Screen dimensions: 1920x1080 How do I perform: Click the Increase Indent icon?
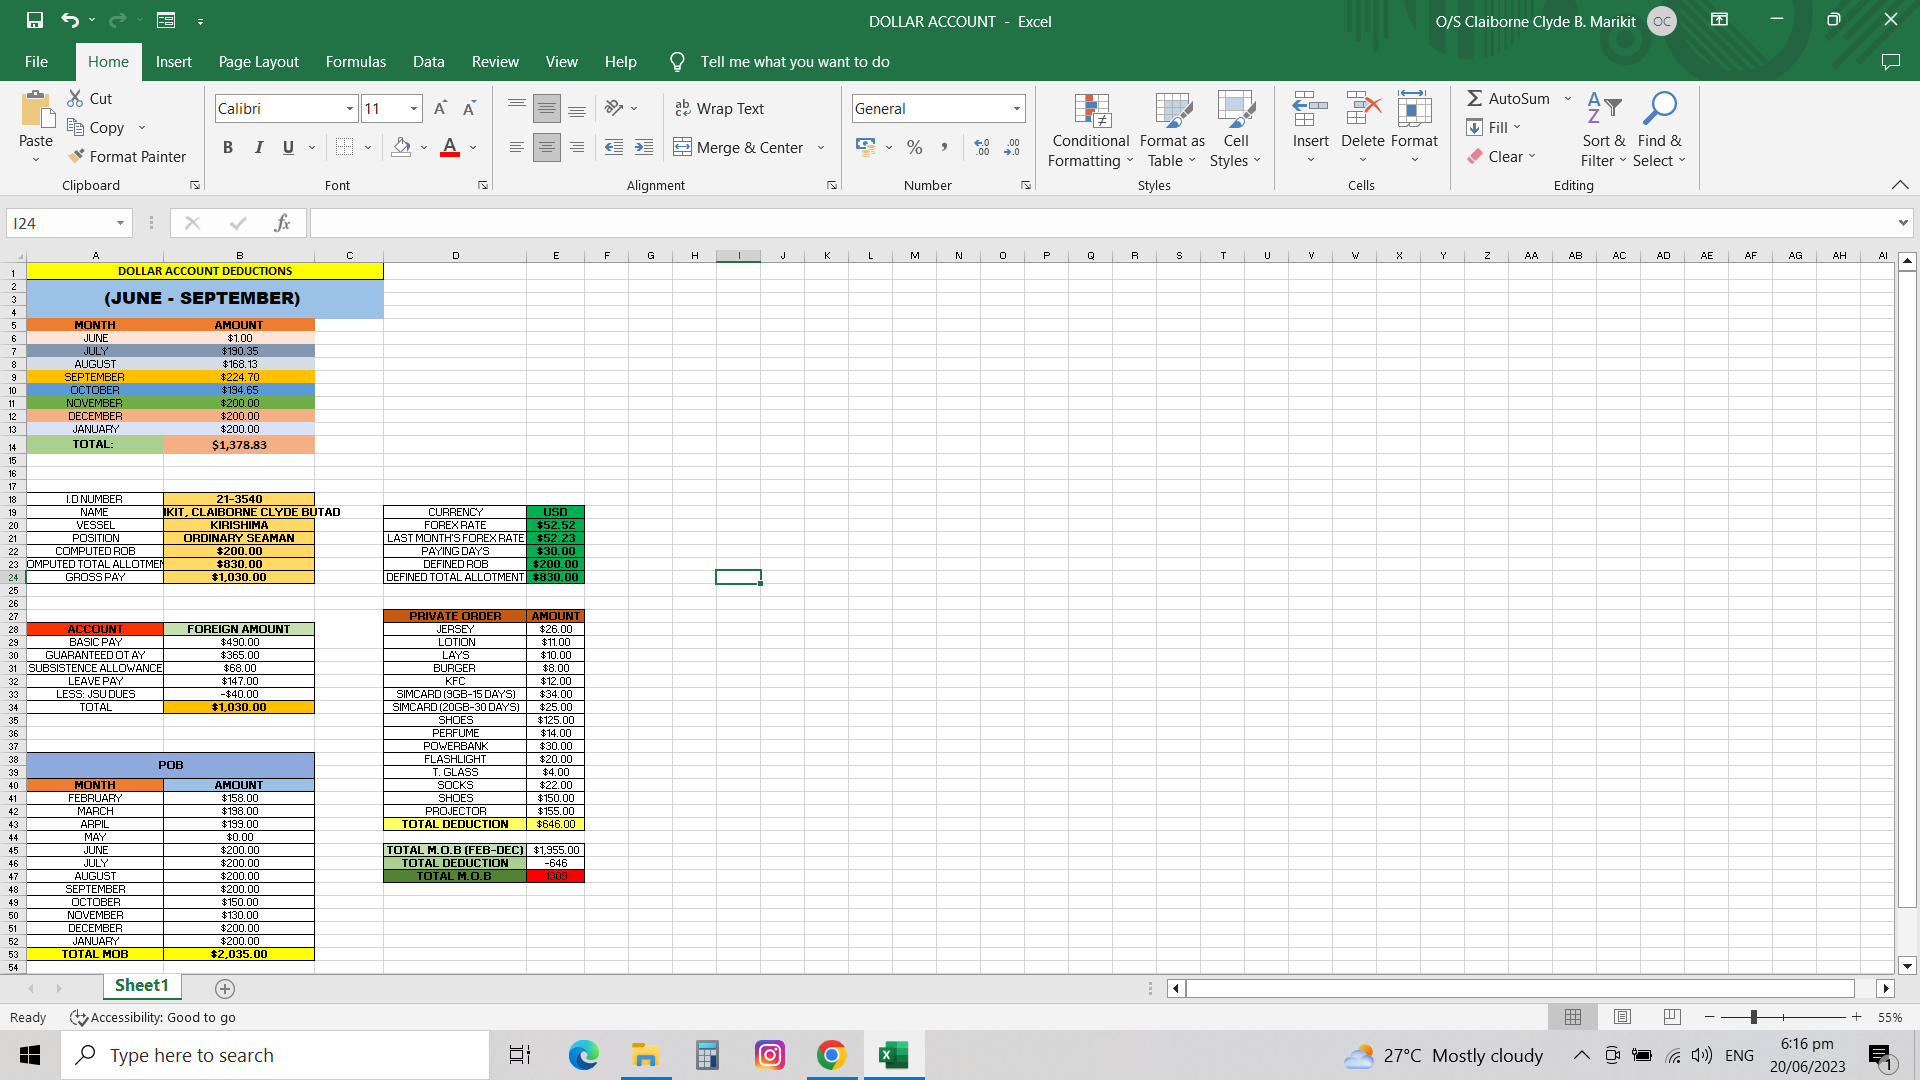pyautogui.click(x=644, y=148)
